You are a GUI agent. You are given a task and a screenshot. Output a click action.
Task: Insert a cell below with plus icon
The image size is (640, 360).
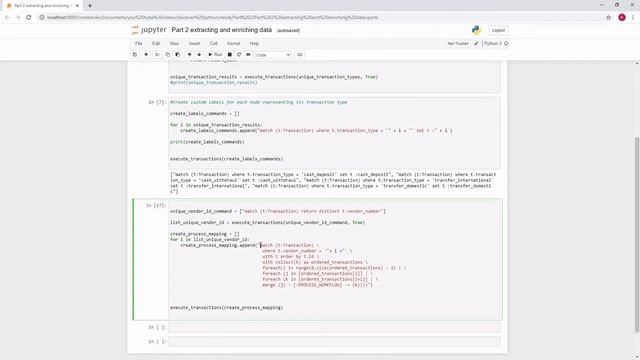click(146, 55)
